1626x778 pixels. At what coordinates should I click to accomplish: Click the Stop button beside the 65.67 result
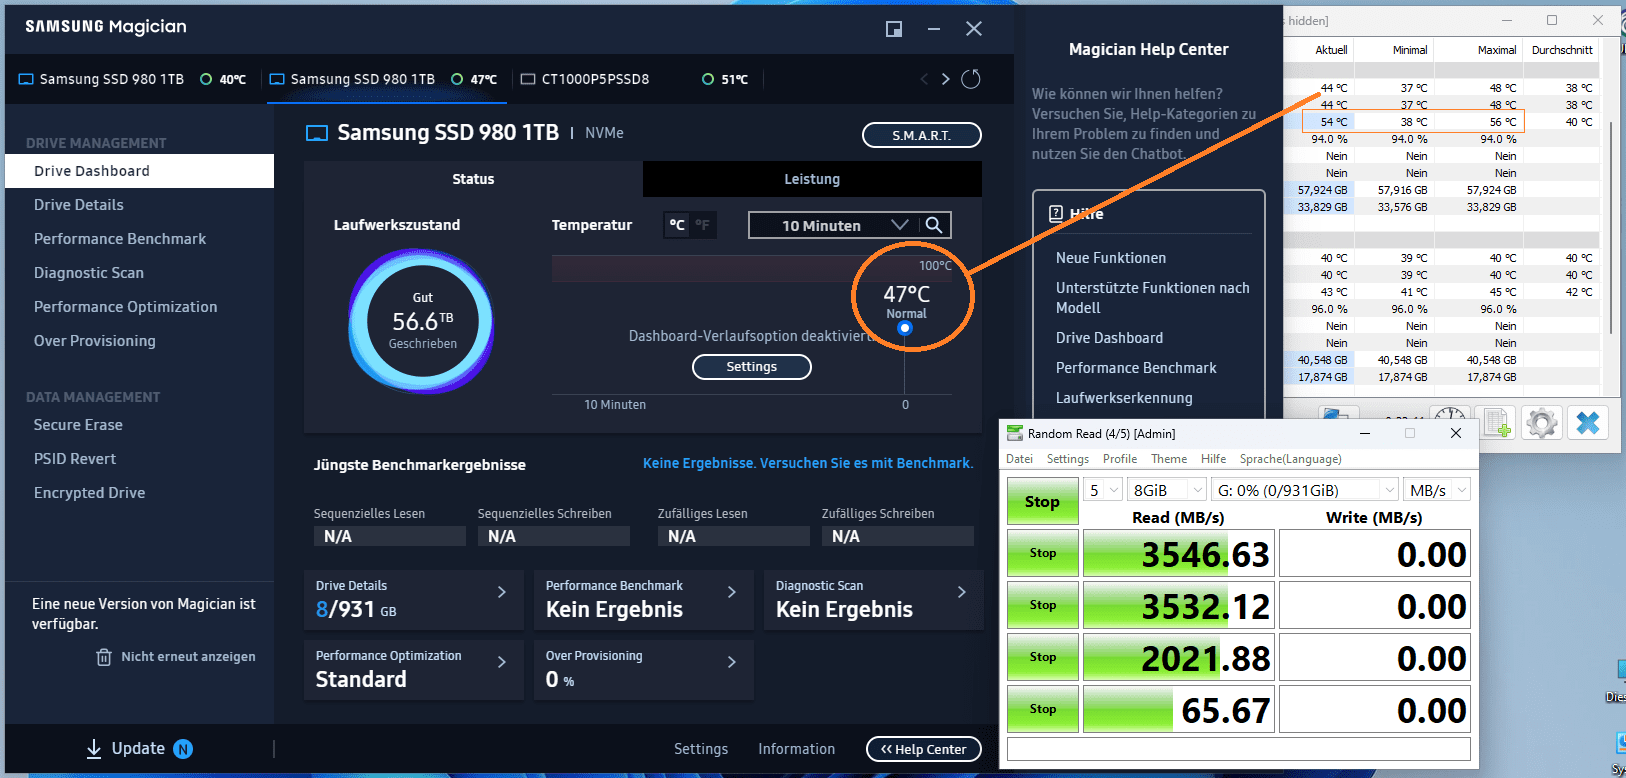click(x=1042, y=709)
